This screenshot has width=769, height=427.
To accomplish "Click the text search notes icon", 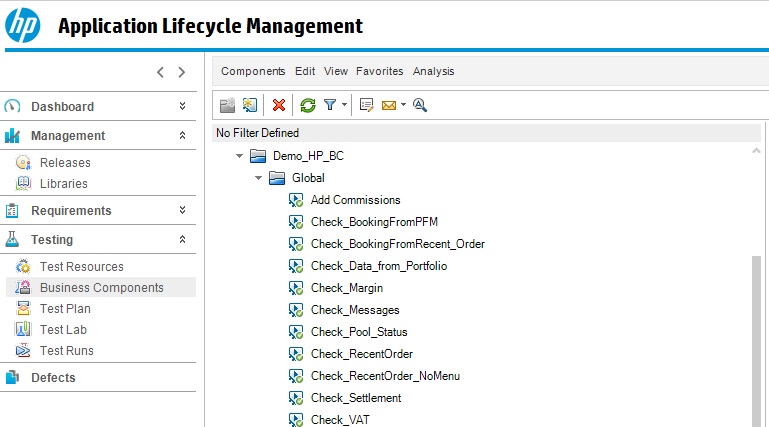I will coord(366,105).
